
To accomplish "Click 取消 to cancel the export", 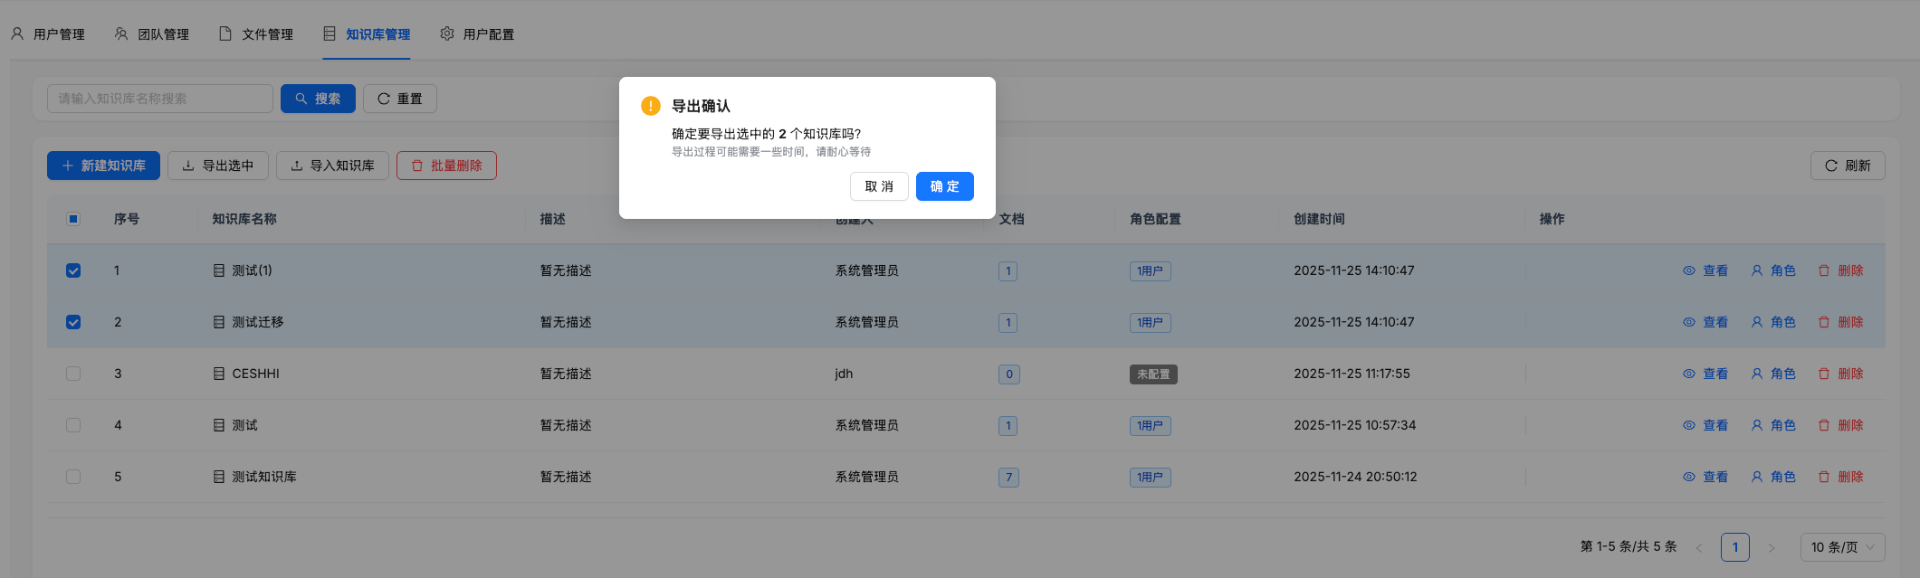I will pos(878,187).
